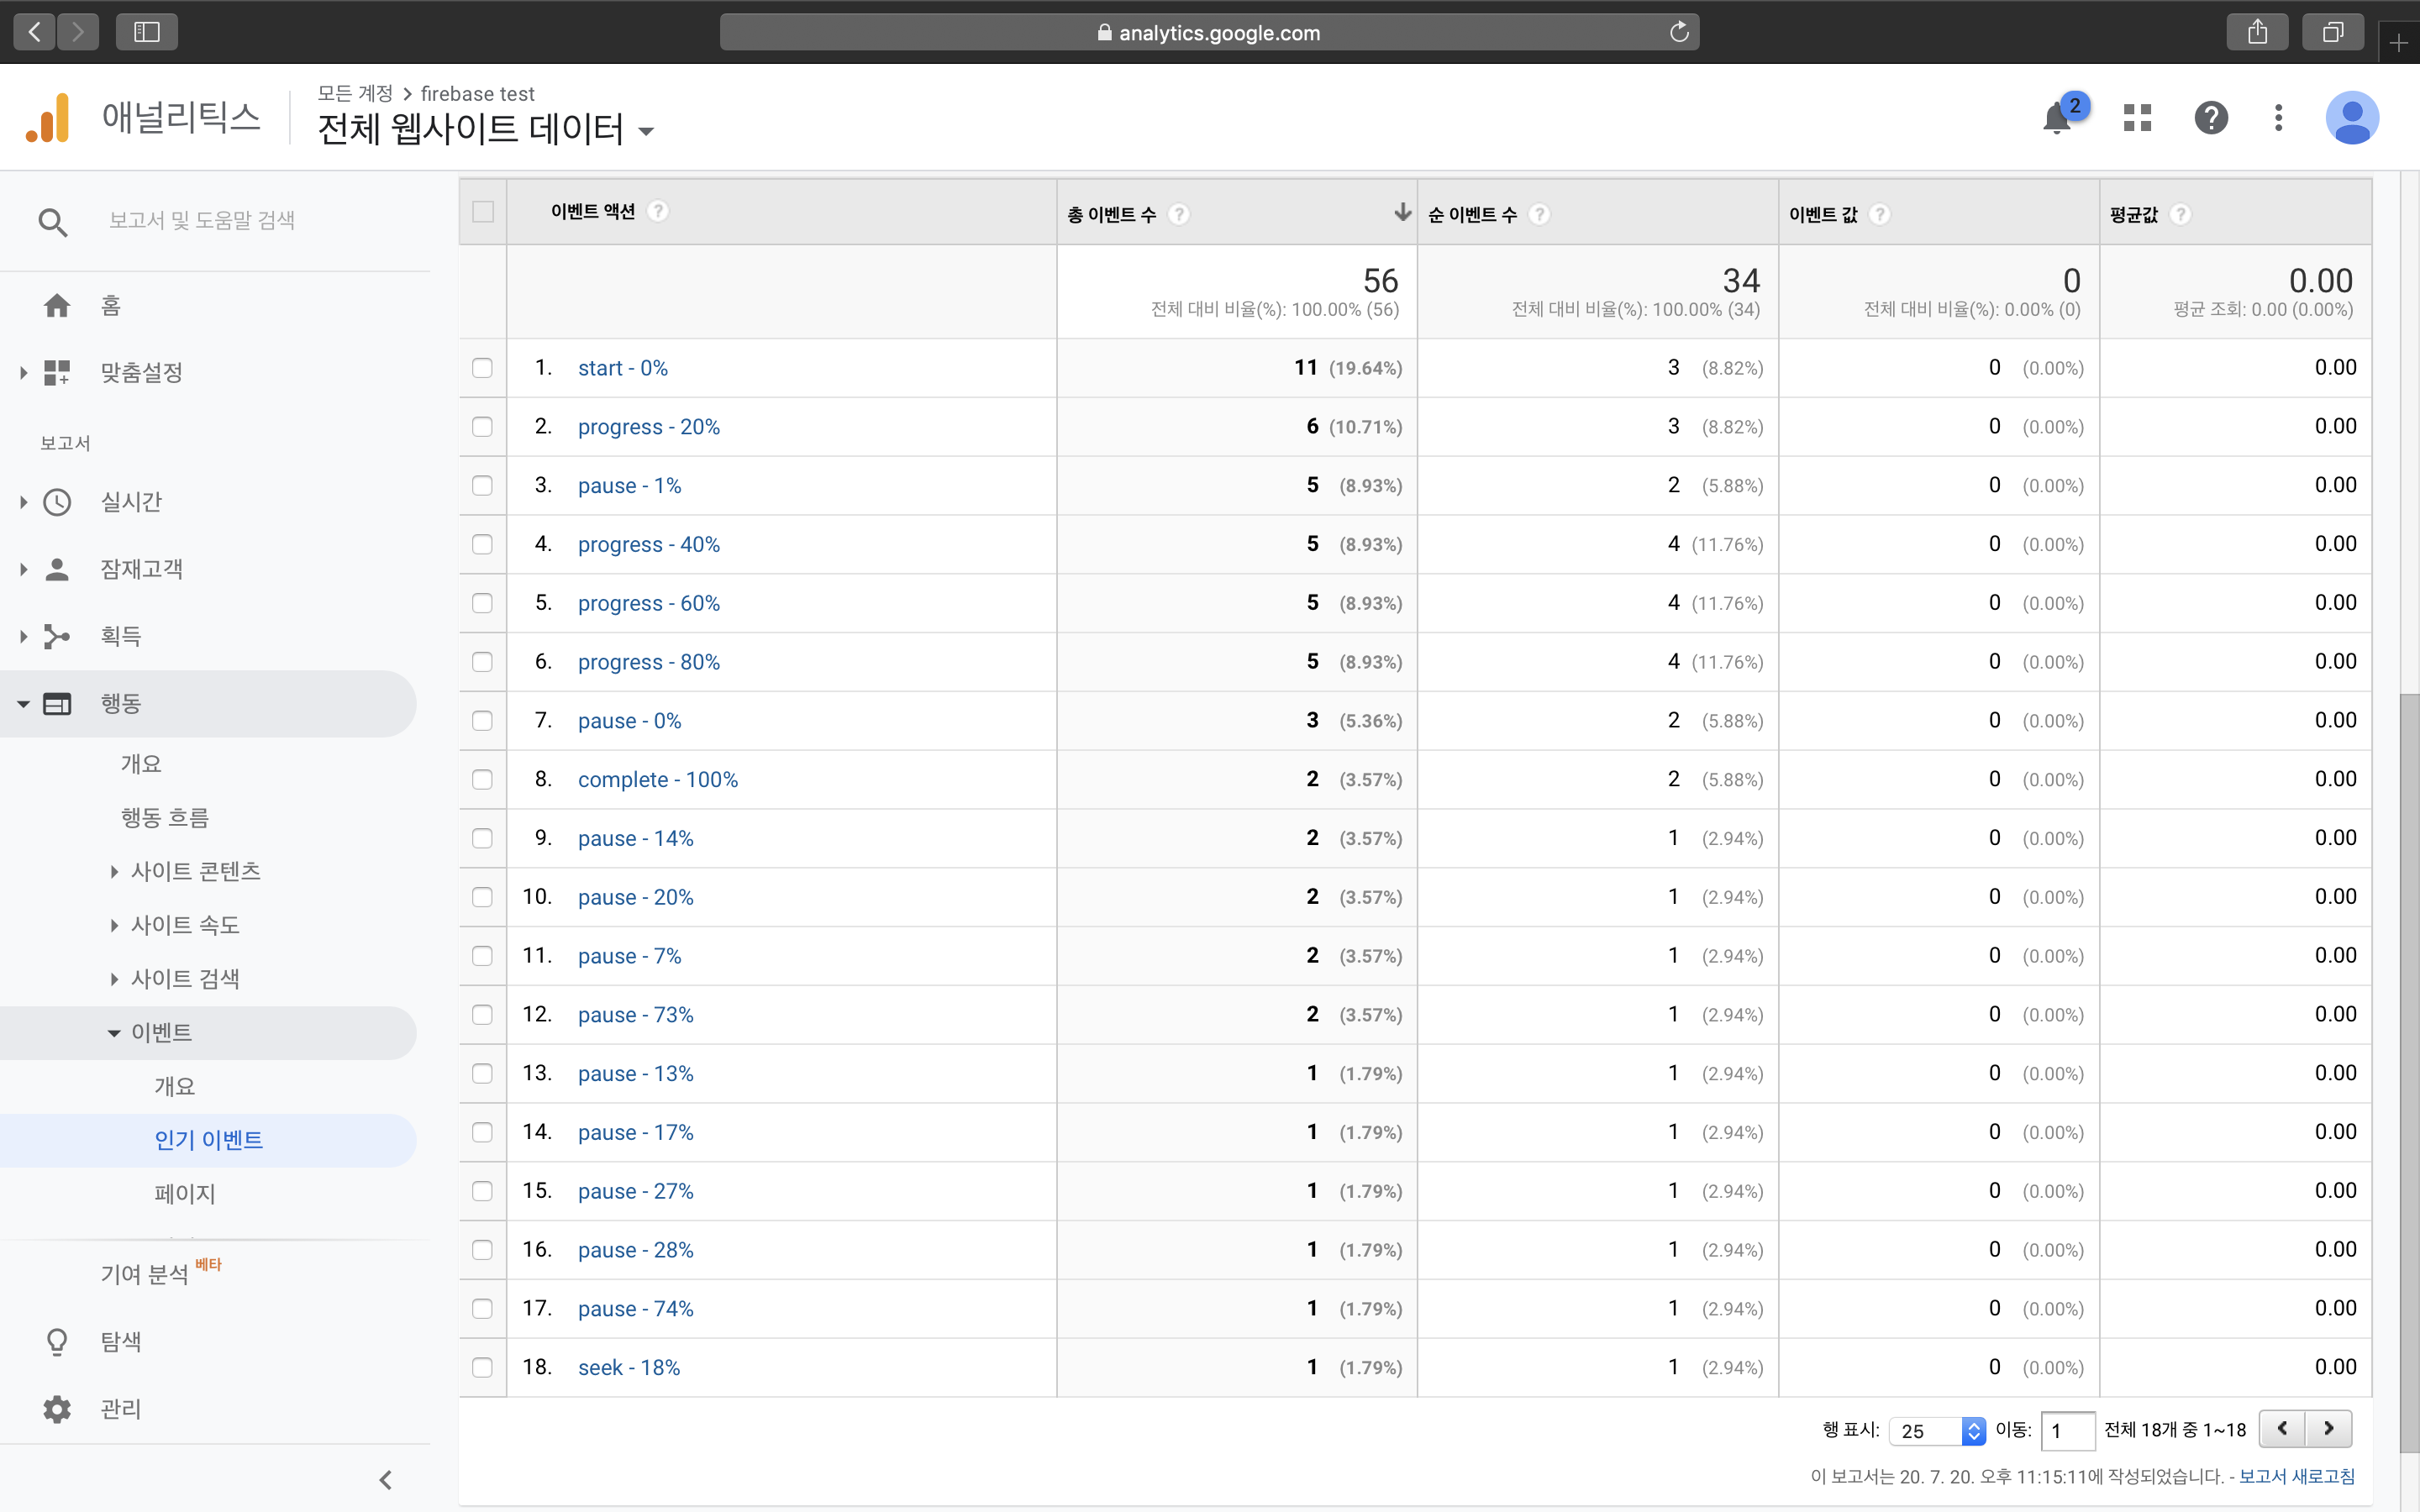Open the 행 표시 rows-per-page dropdown
The image size is (2420, 1512).
pyautogui.click(x=1937, y=1431)
